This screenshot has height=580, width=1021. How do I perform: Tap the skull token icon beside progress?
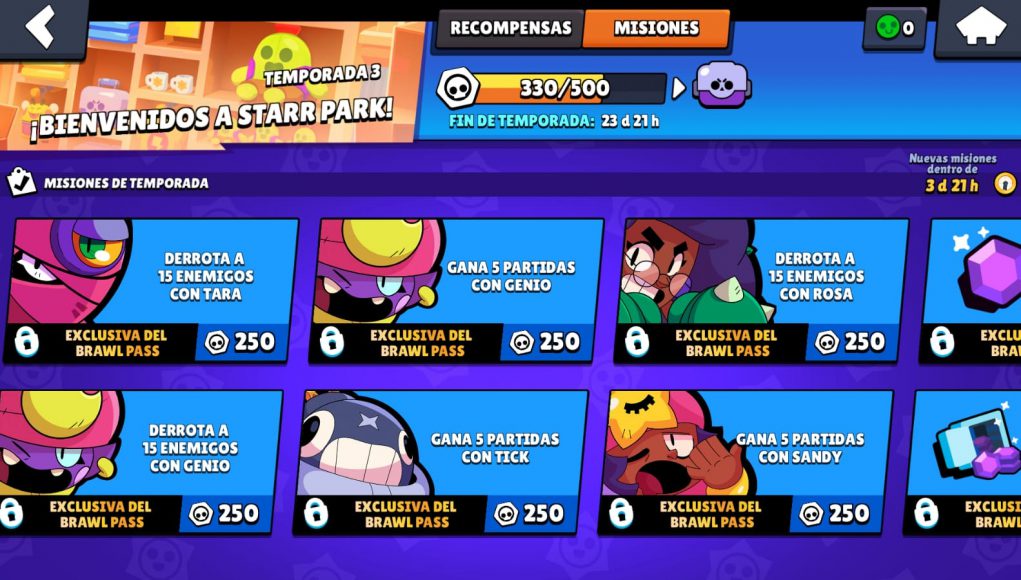[457, 88]
